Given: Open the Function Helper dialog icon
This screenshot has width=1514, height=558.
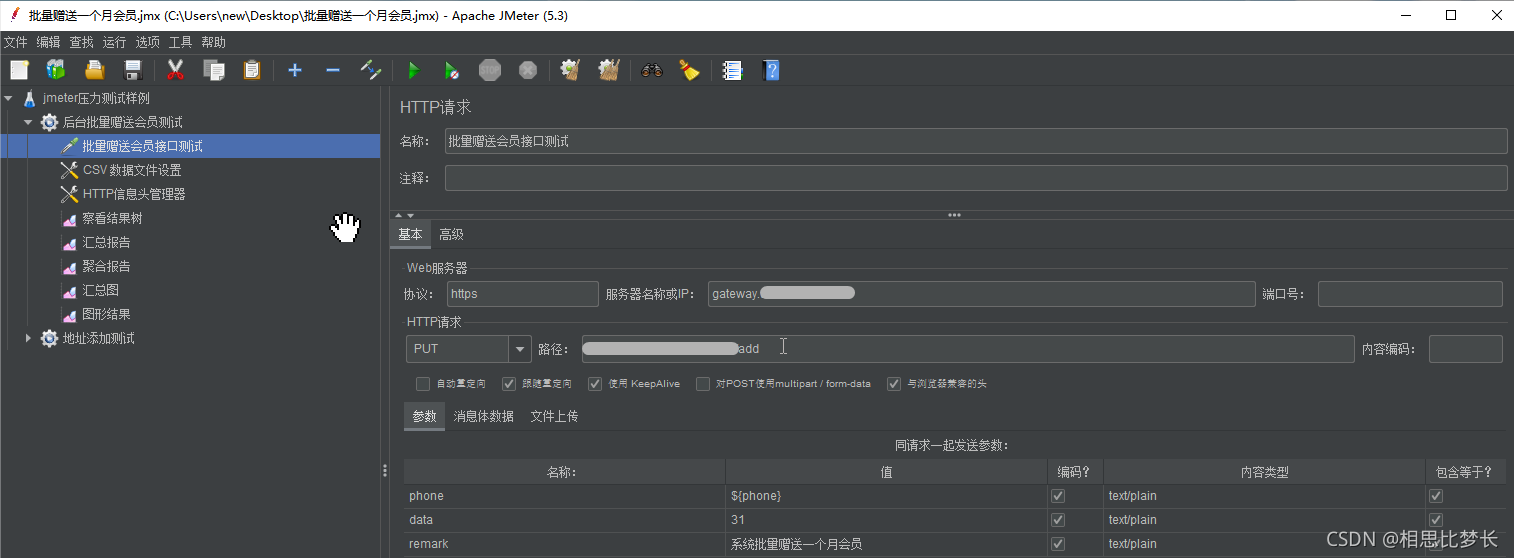Looking at the screenshot, I should (732, 70).
